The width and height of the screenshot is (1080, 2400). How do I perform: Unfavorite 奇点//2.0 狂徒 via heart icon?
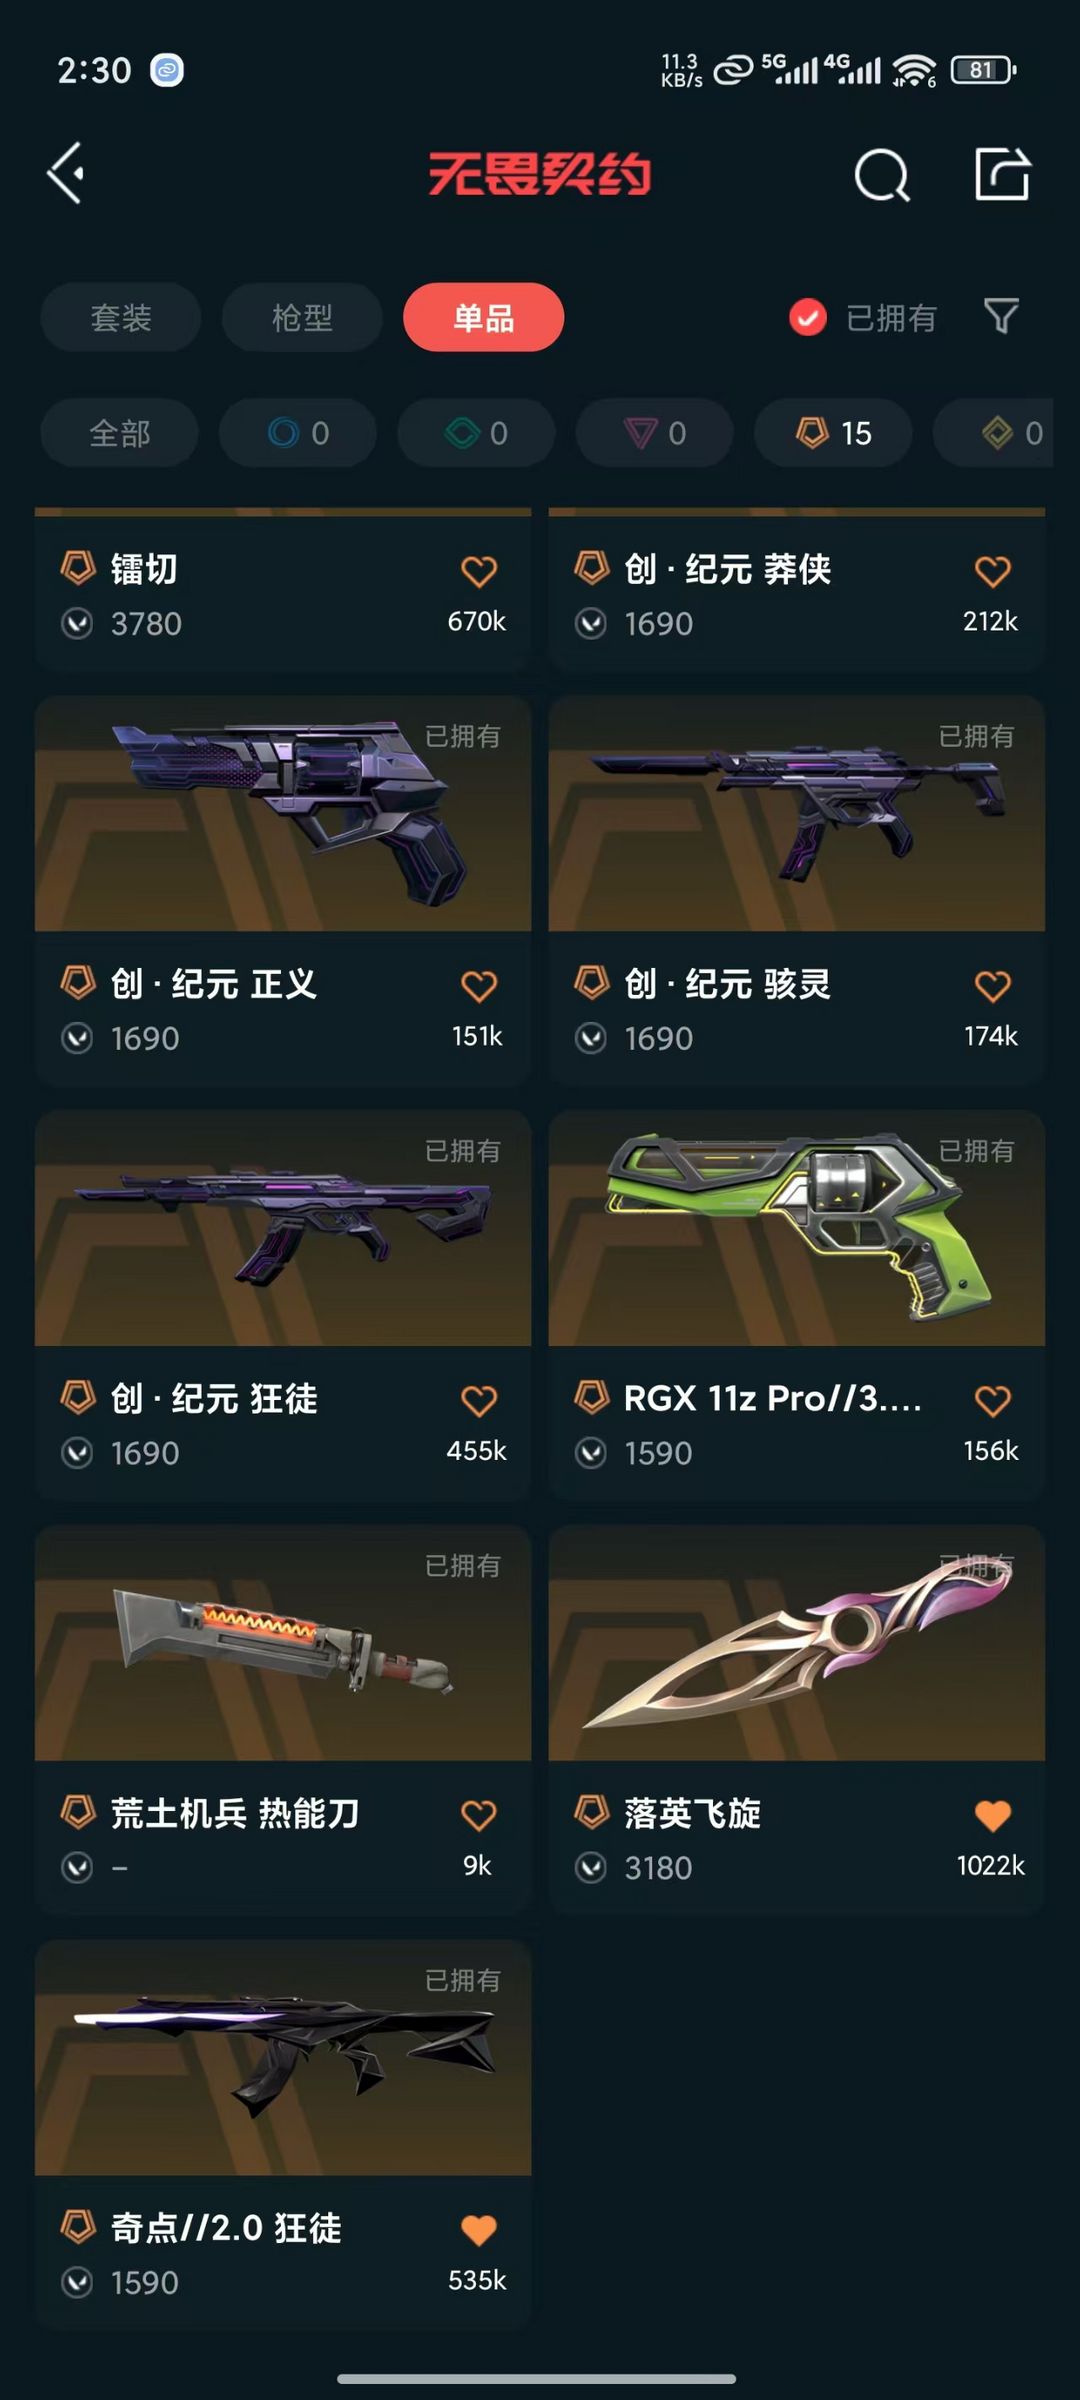click(479, 2230)
